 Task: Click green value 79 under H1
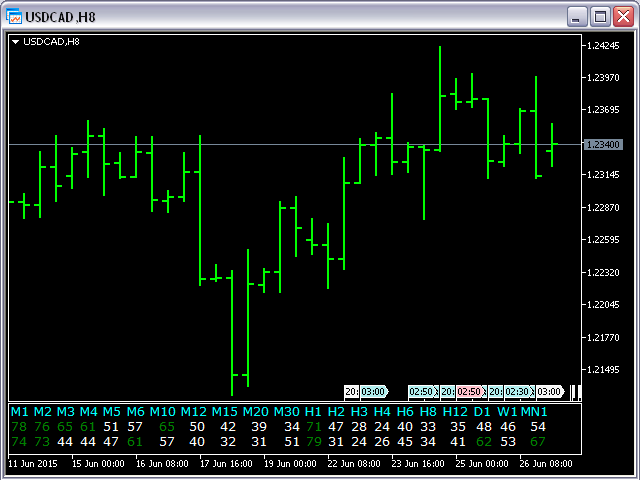[313, 442]
